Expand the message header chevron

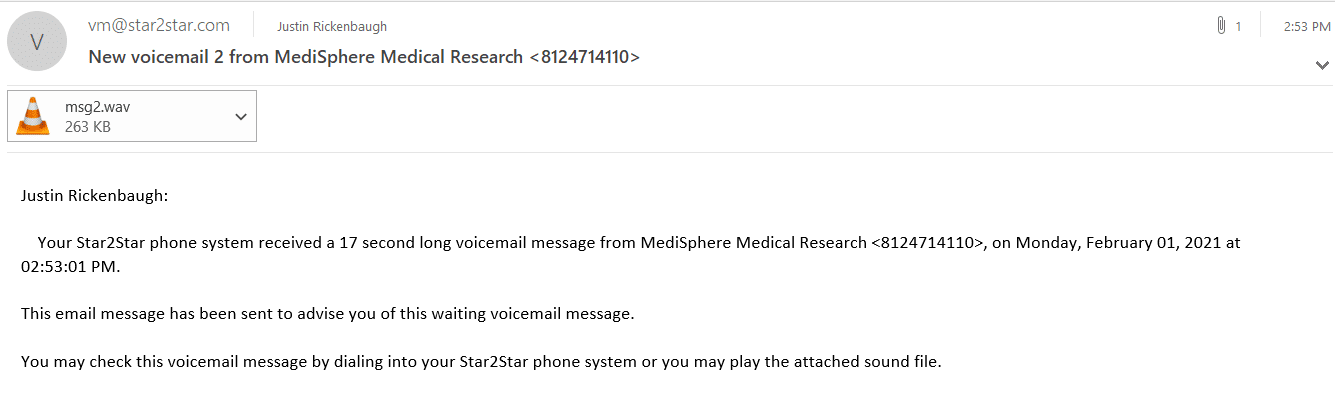[x=1321, y=65]
